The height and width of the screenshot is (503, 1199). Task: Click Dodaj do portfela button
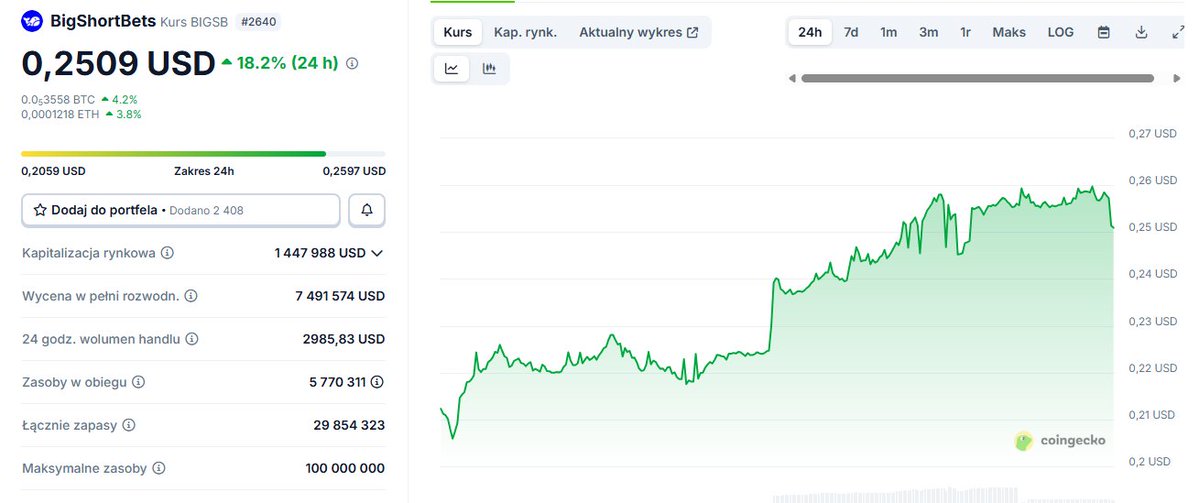tap(180, 210)
